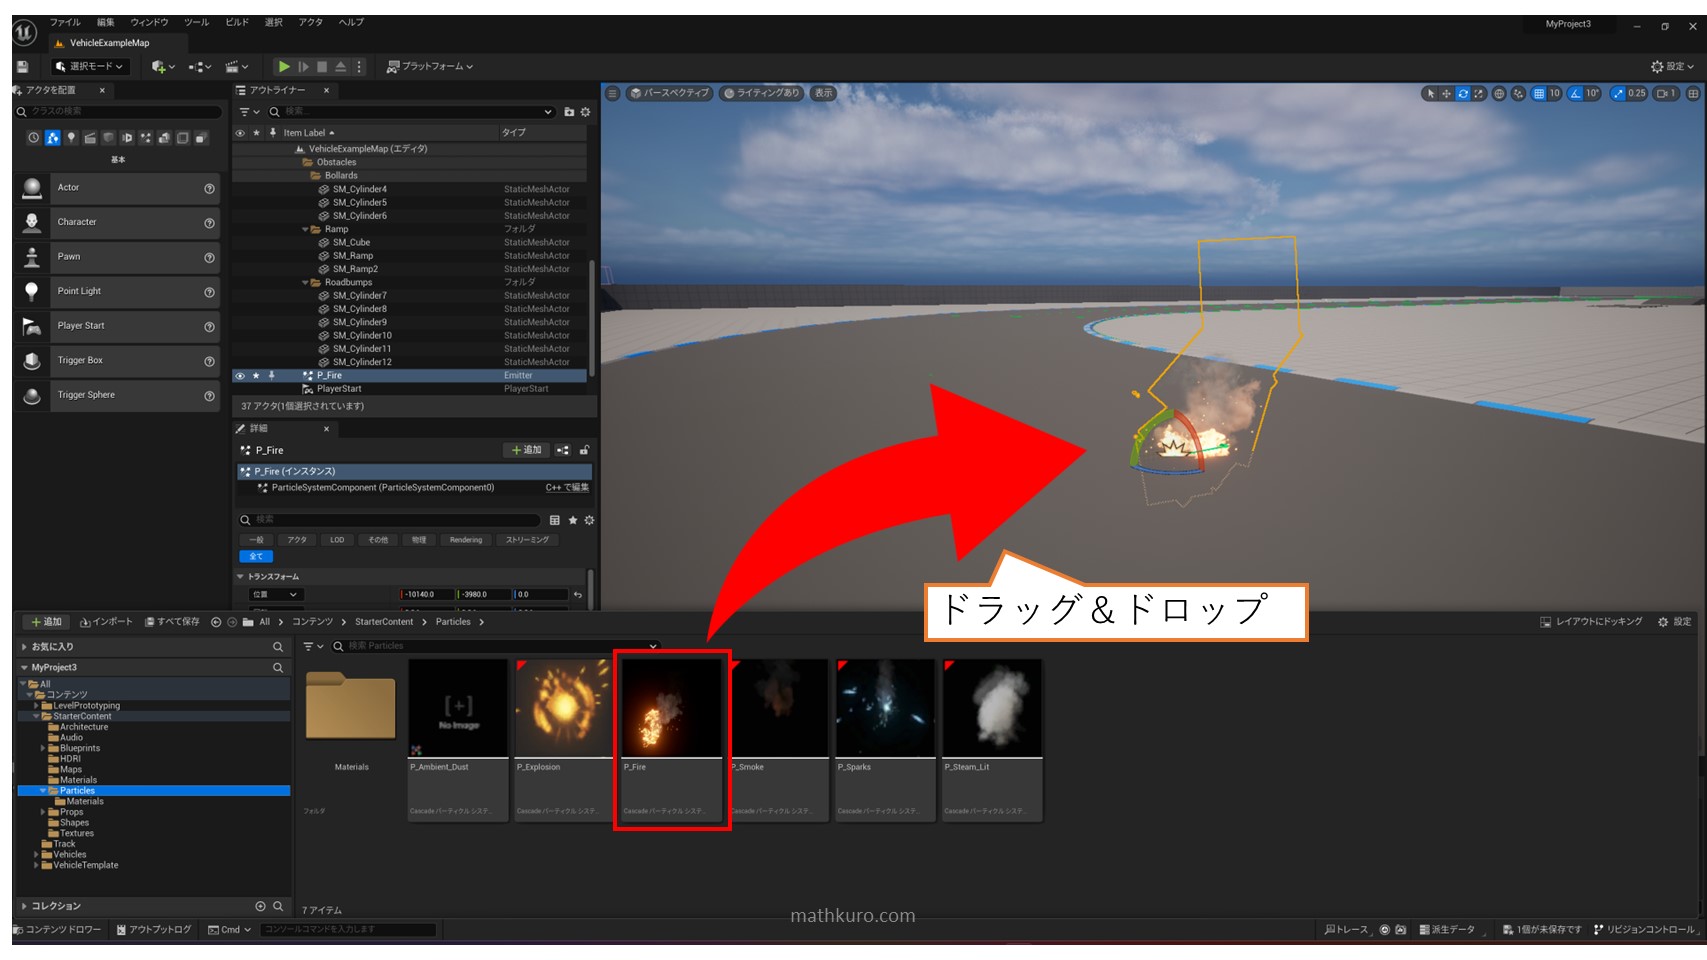Collapse the Ramp folder in outliner
Image resolution: width=1707 pixels, height=960 pixels.
coord(305,229)
